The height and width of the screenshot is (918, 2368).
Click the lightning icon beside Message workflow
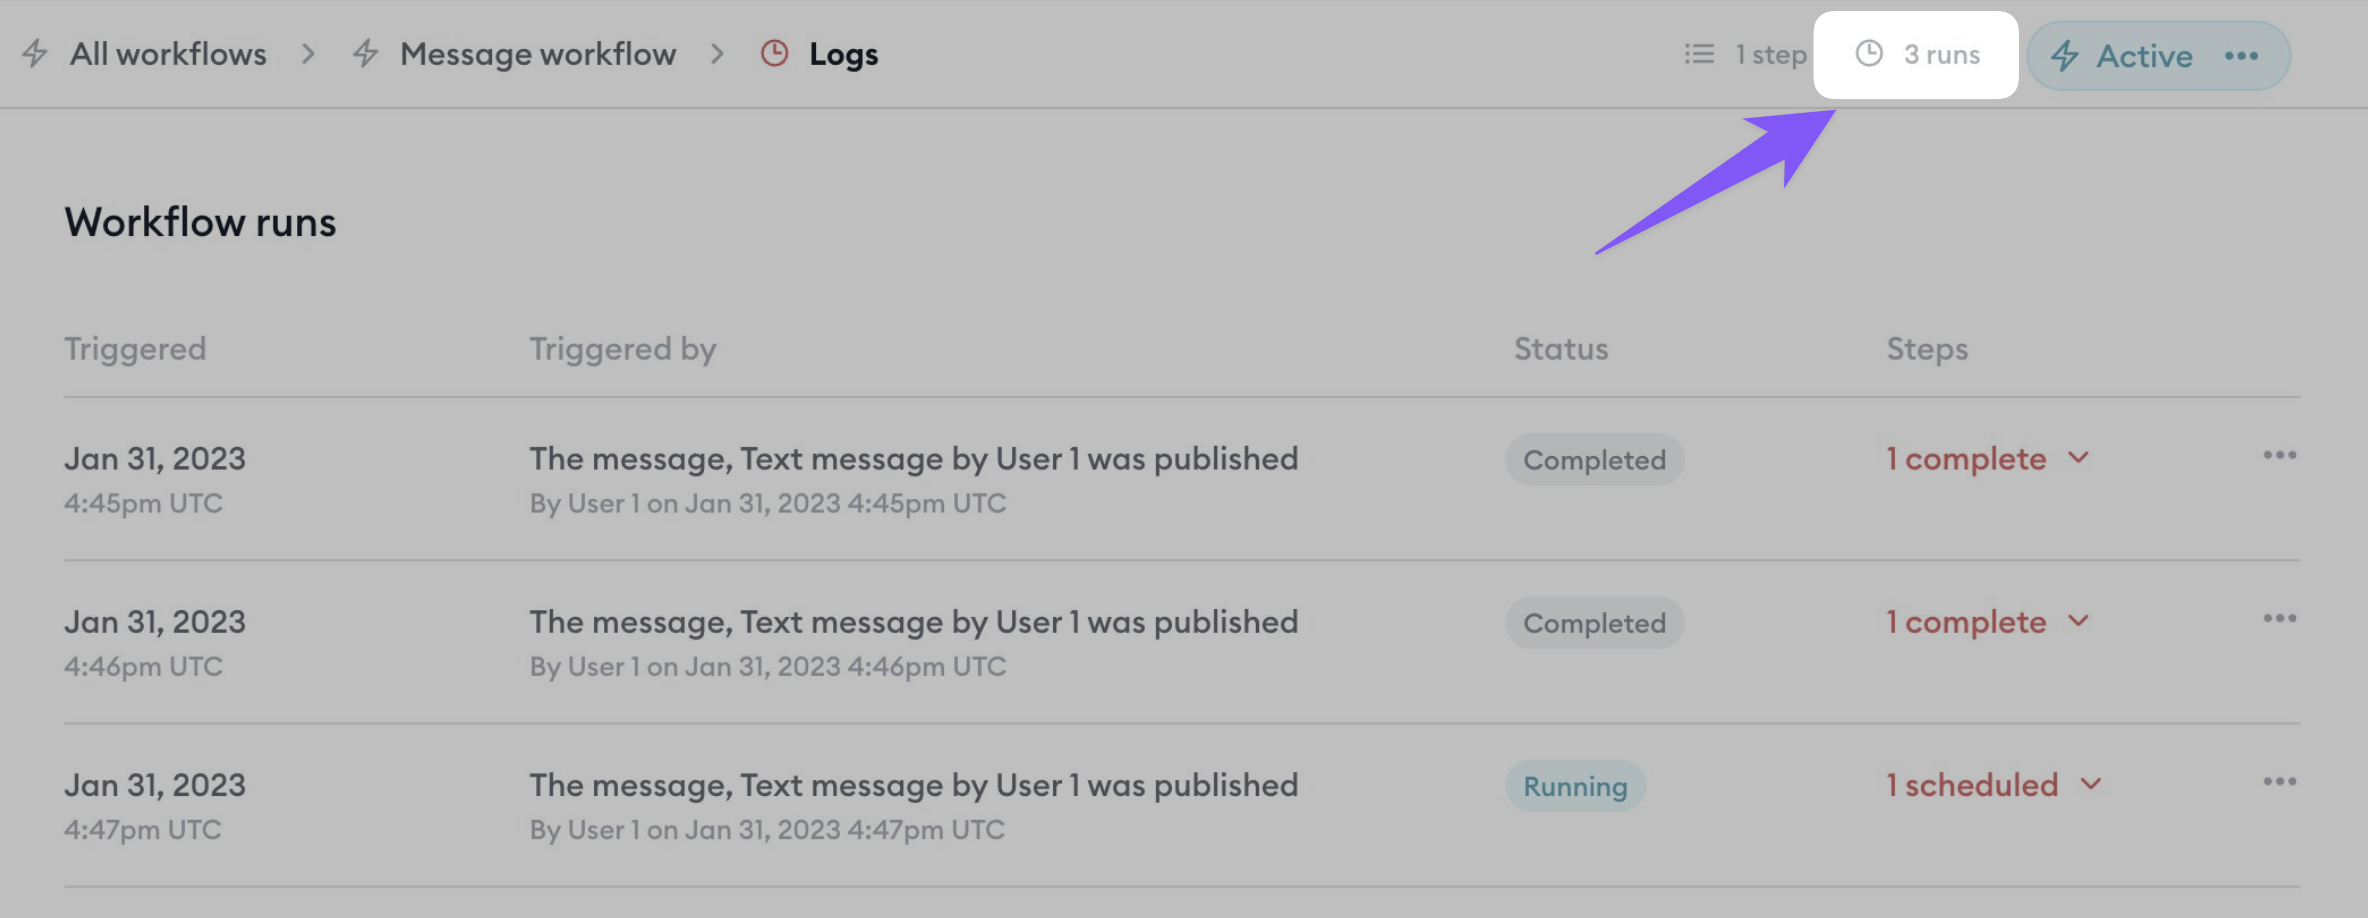click(365, 53)
